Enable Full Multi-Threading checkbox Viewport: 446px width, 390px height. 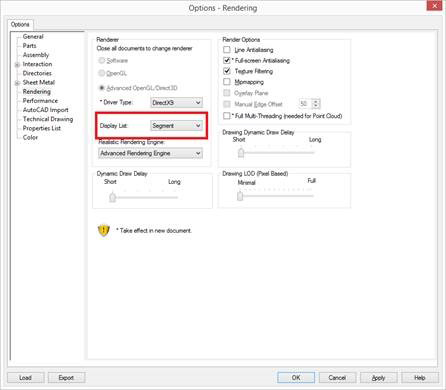point(227,116)
